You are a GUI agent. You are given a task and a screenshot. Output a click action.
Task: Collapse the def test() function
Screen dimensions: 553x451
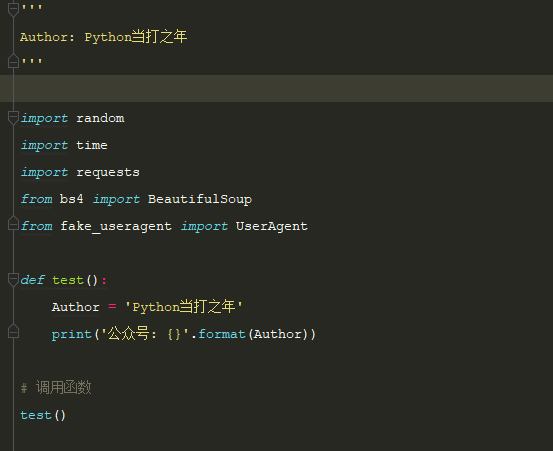pyautogui.click(x=13, y=280)
